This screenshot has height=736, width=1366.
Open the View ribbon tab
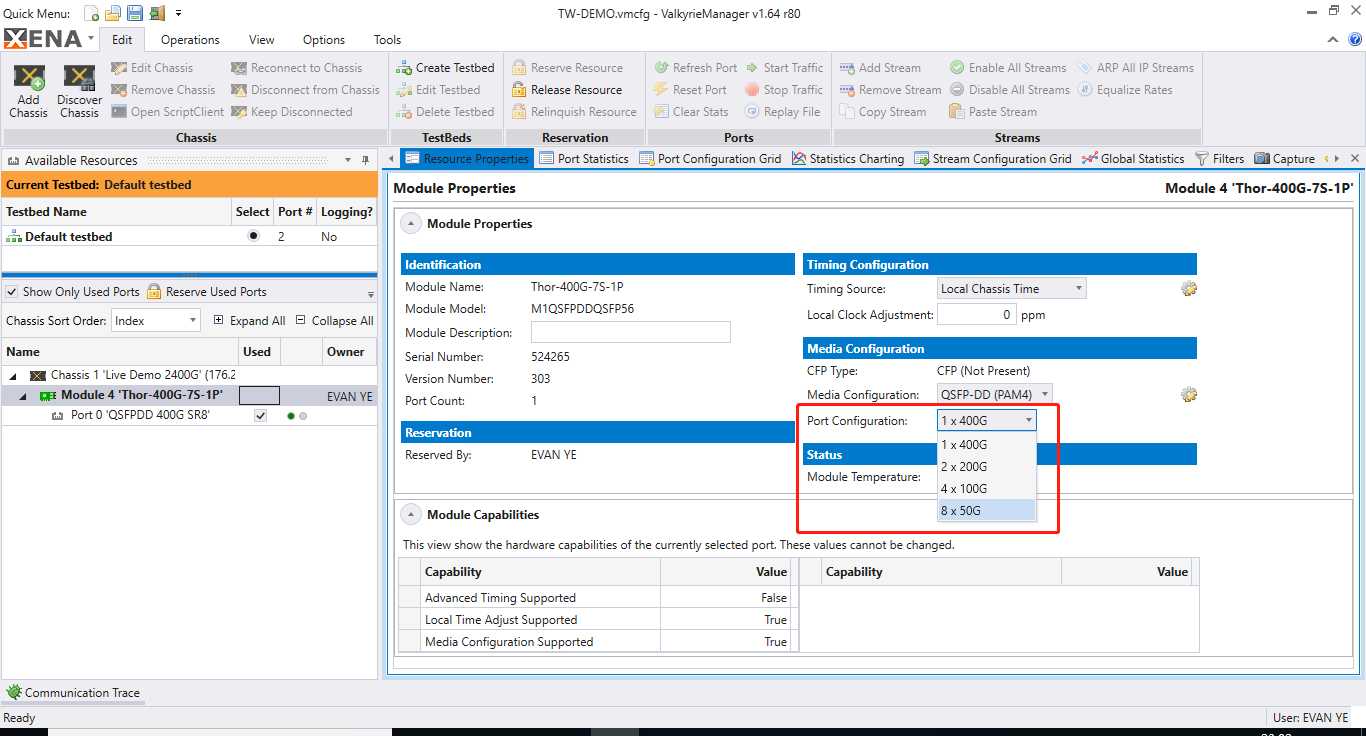click(x=262, y=40)
